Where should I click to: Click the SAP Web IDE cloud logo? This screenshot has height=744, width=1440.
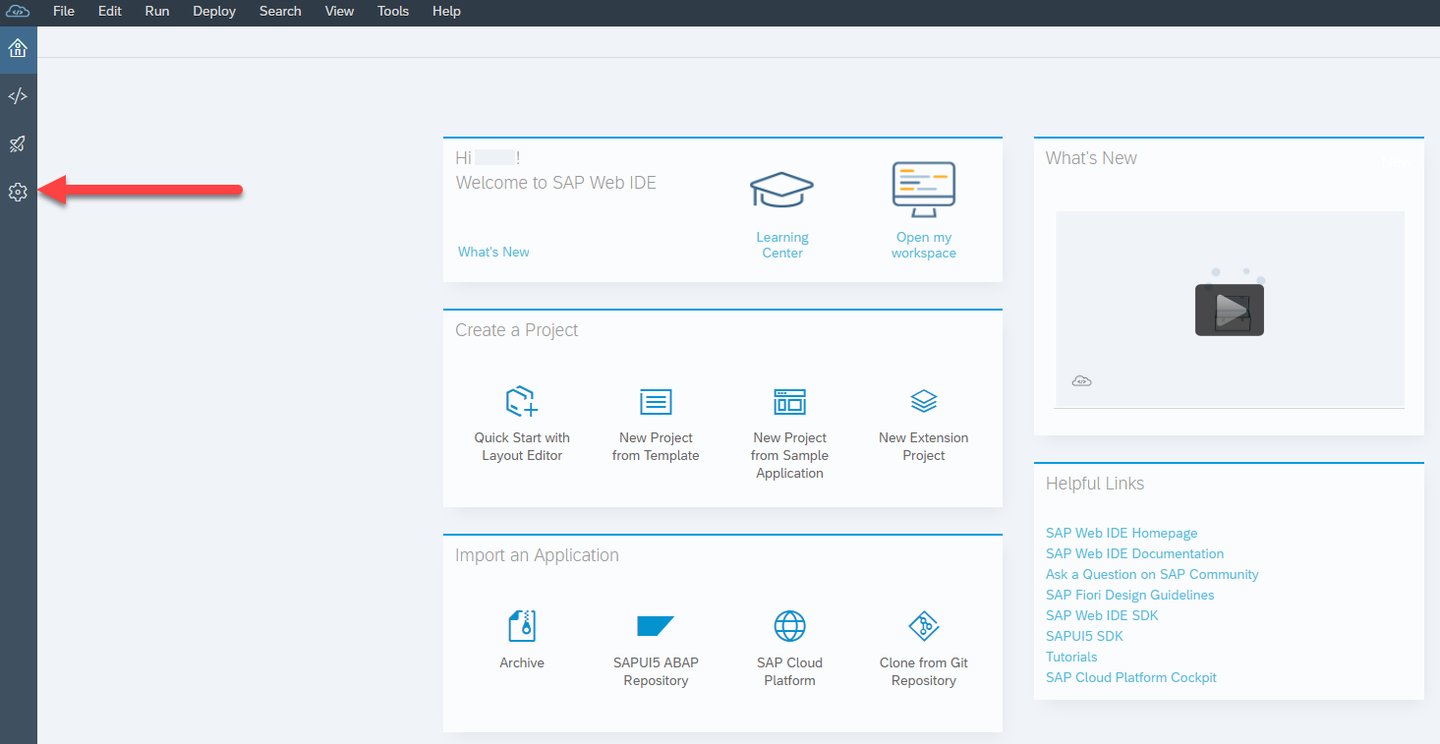click(x=18, y=11)
